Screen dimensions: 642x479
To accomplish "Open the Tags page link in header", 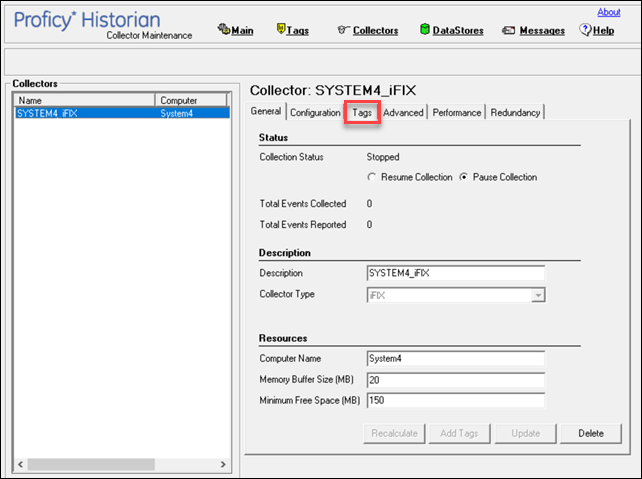I will (x=298, y=31).
